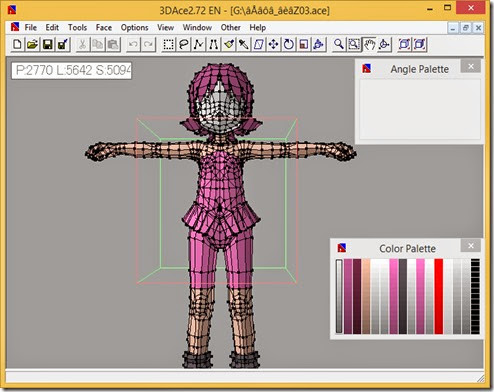Open the Face menu

pos(104,27)
